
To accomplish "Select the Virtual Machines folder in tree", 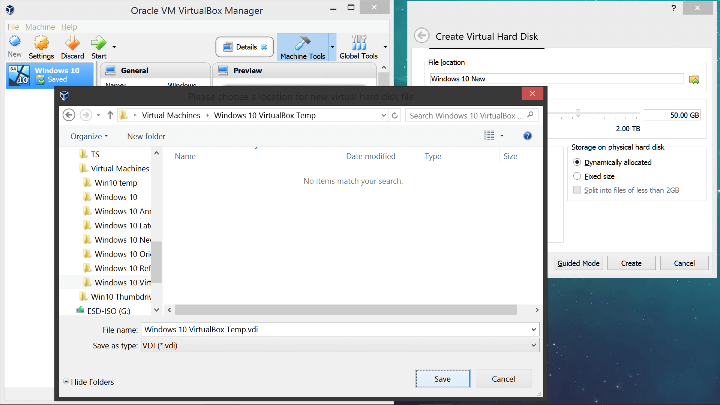I will (114, 168).
